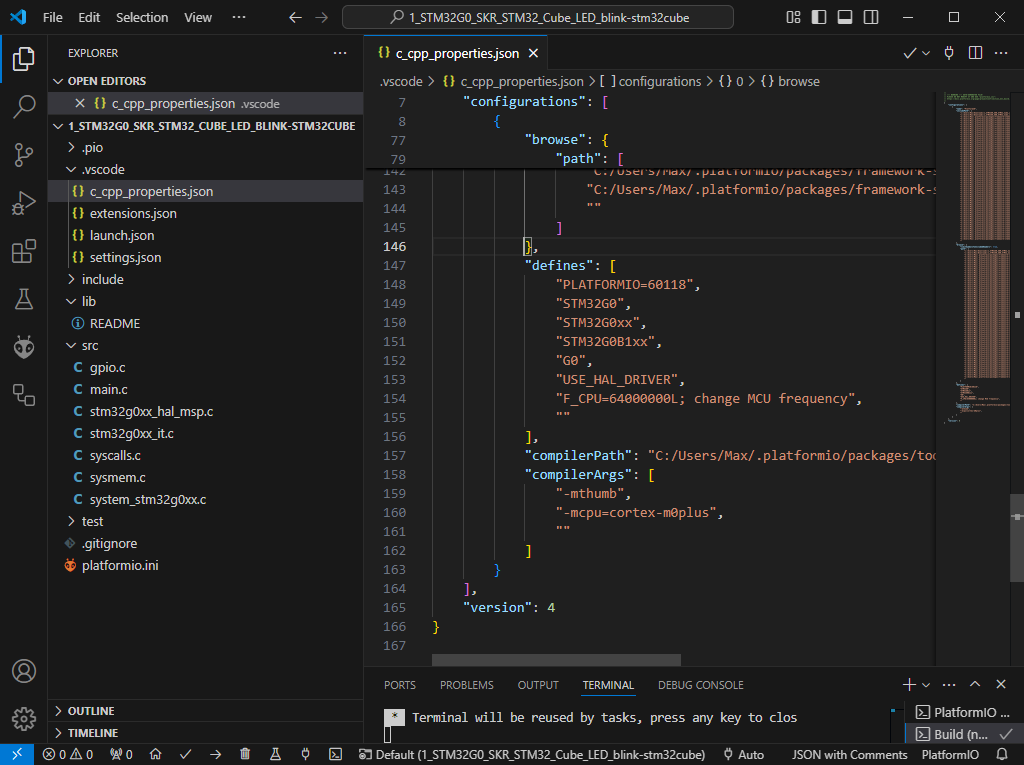Switch to the PORTS panel tab
The image size is (1024, 765).
pos(400,685)
